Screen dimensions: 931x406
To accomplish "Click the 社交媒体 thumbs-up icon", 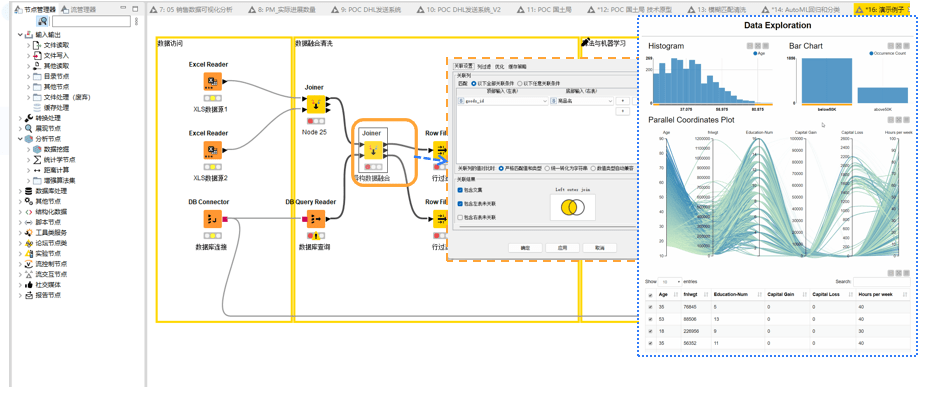I will tap(29, 284).
